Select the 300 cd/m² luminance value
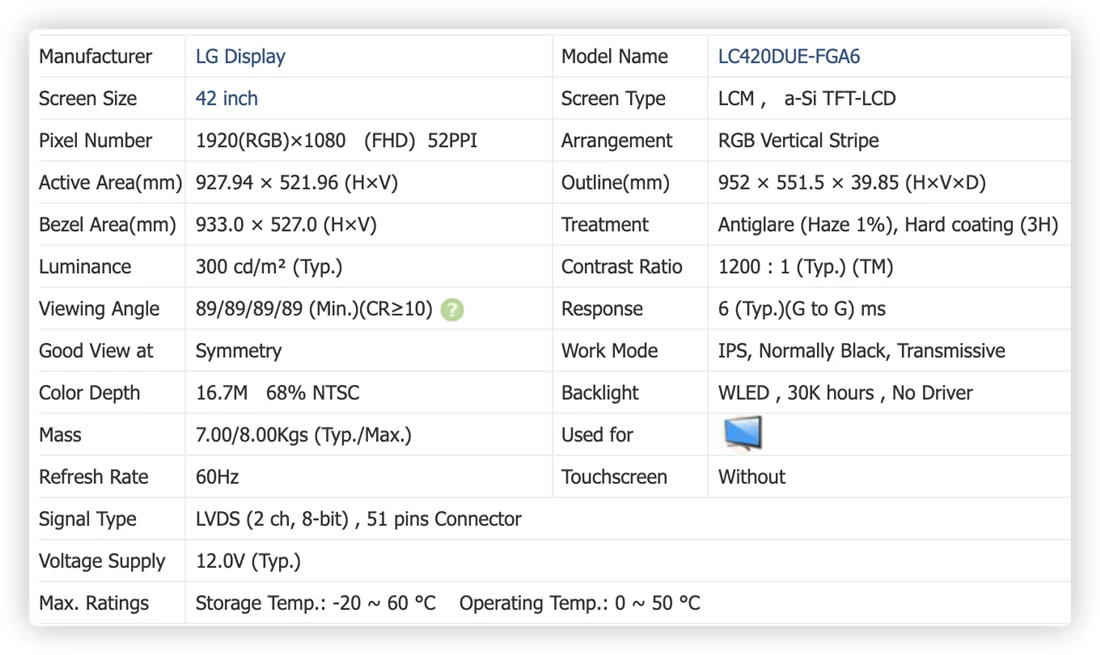The height and width of the screenshot is (655, 1100). [269, 266]
